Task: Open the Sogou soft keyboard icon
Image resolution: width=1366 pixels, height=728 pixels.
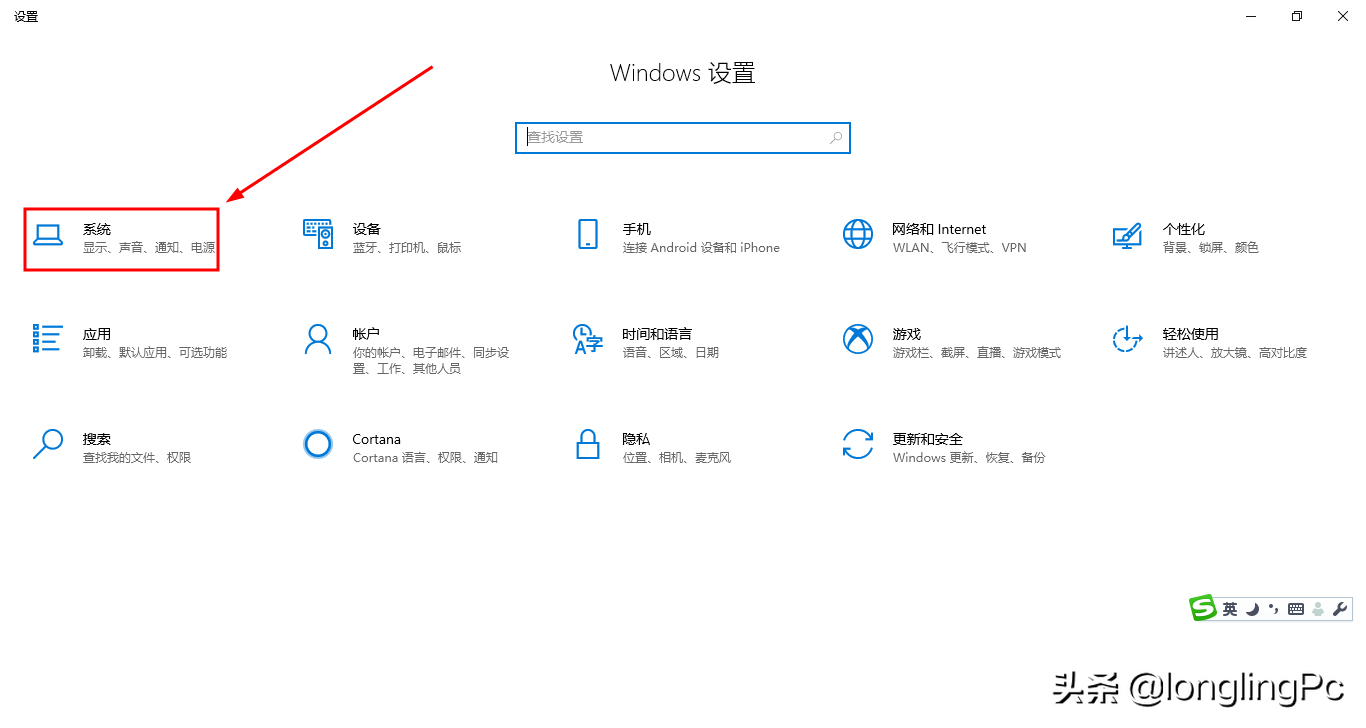Action: tap(1296, 608)
